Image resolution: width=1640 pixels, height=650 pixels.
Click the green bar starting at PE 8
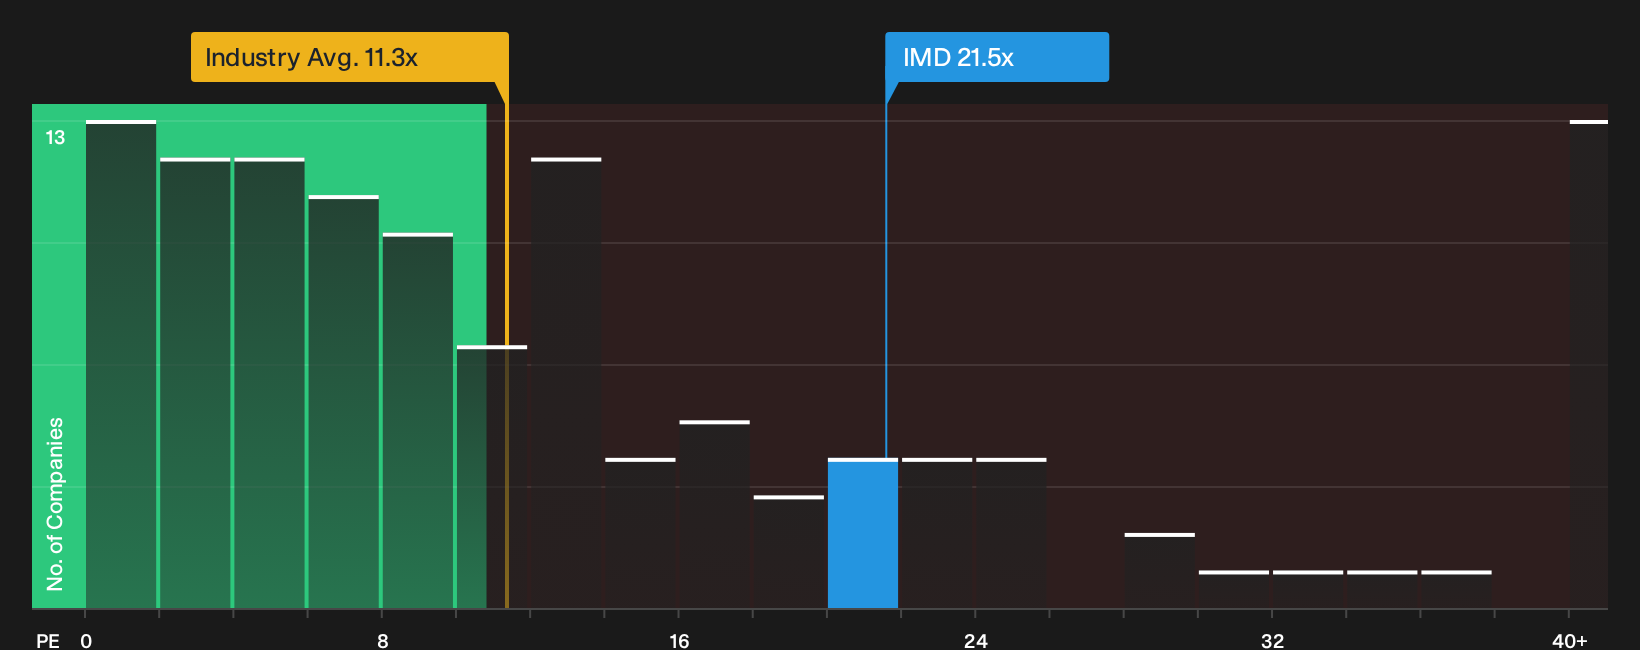pyautogui.click(x=418, y=421)
